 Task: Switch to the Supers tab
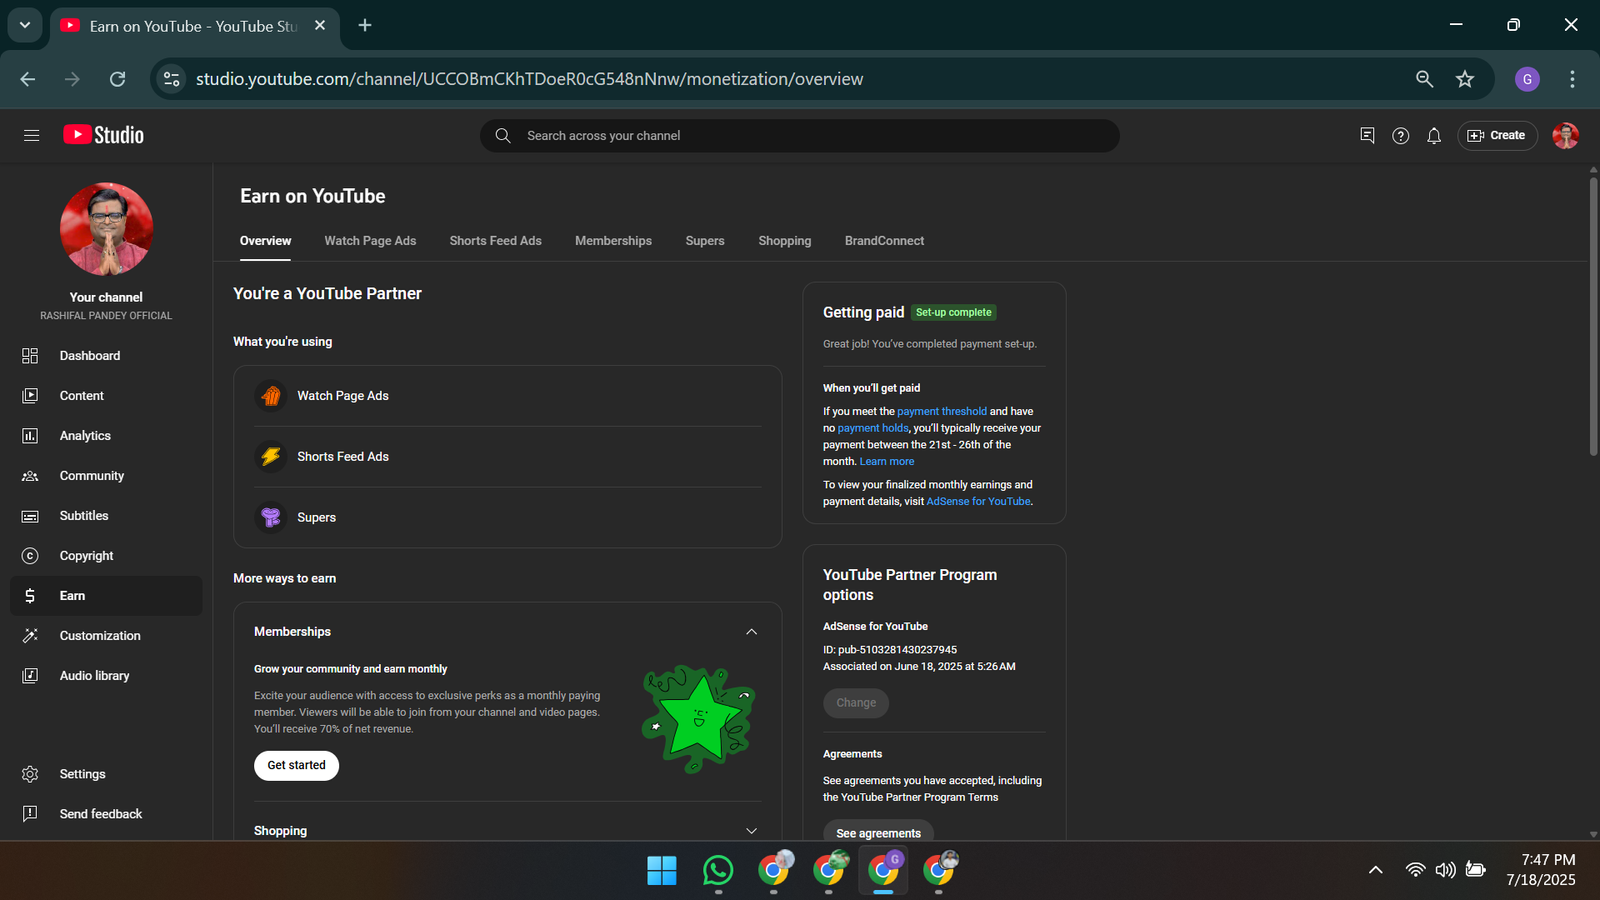coord(705,241)
